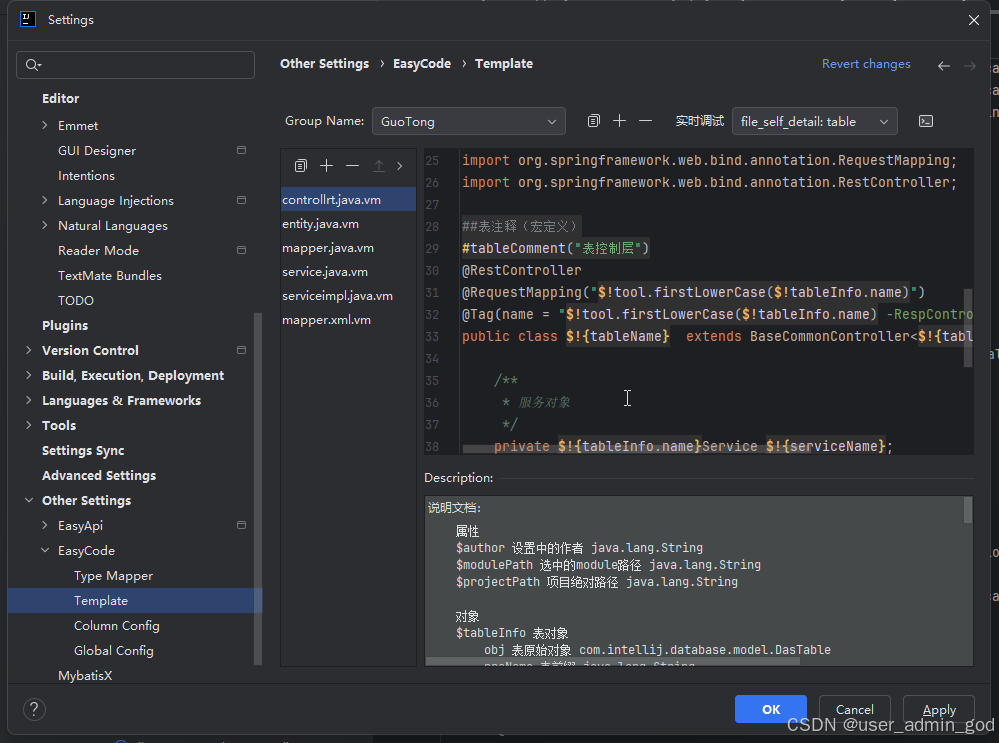Collapse the EasyCode node
Screen dimensions: 999x743
(45, 550)
